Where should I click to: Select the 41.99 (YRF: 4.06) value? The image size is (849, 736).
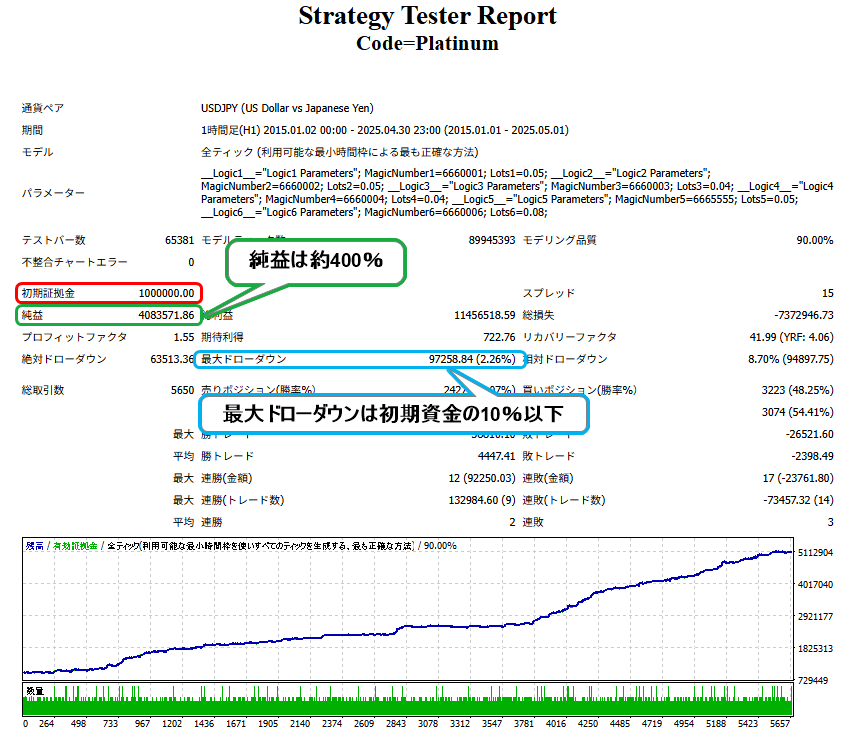pos(792,337)
